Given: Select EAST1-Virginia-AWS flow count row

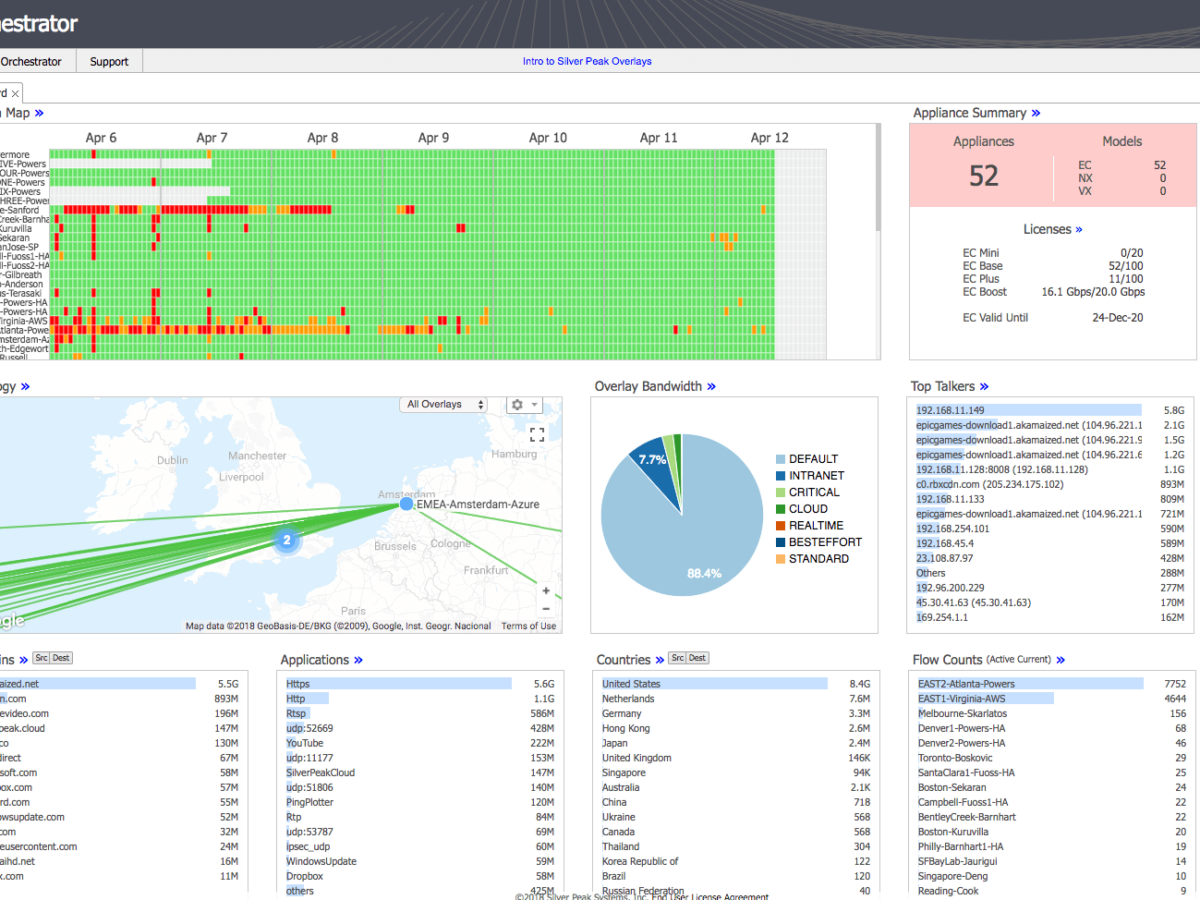Looking at the screenshot, I should pos(1052,699).
